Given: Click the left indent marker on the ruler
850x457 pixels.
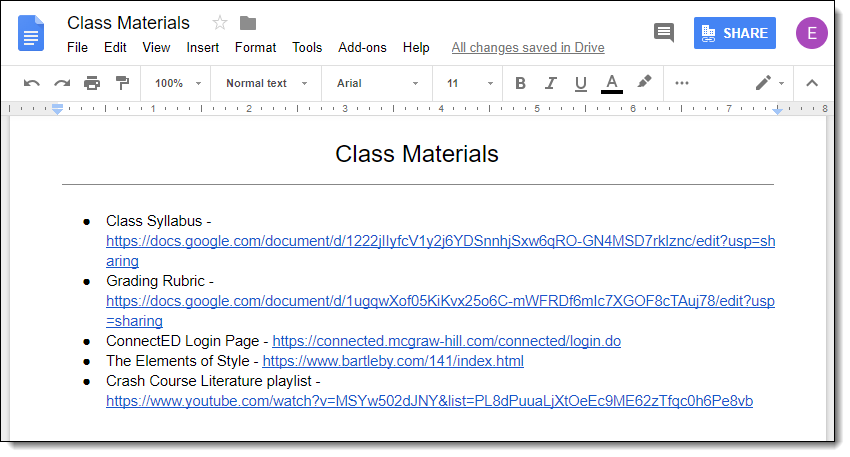Looking at the screenshot, I should [x=57, y=110].
